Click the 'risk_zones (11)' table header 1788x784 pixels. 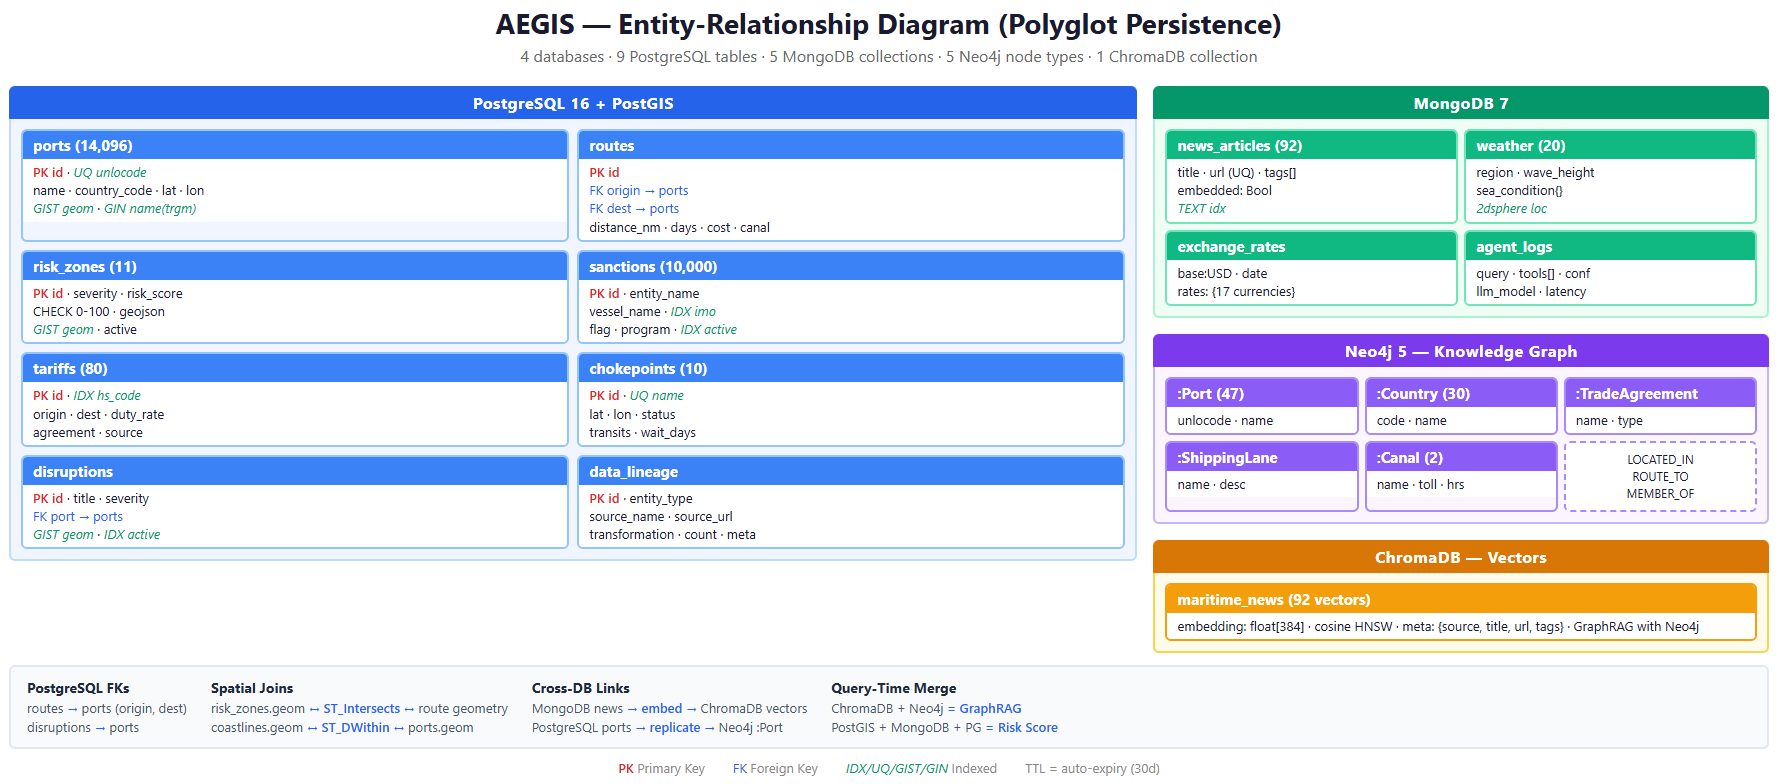(295, 267)
